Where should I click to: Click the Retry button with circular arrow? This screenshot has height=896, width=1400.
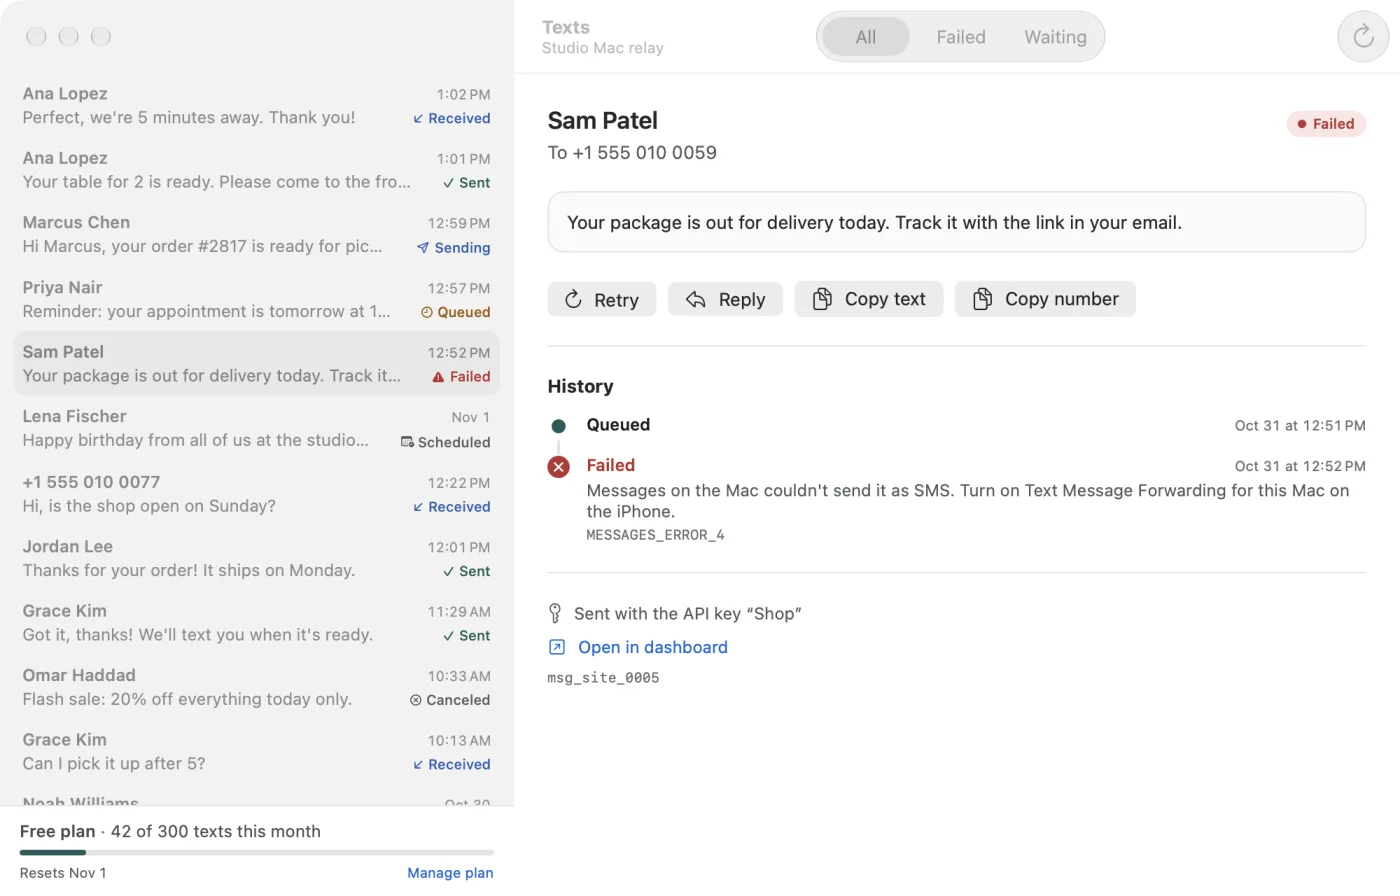pos(602,299)
